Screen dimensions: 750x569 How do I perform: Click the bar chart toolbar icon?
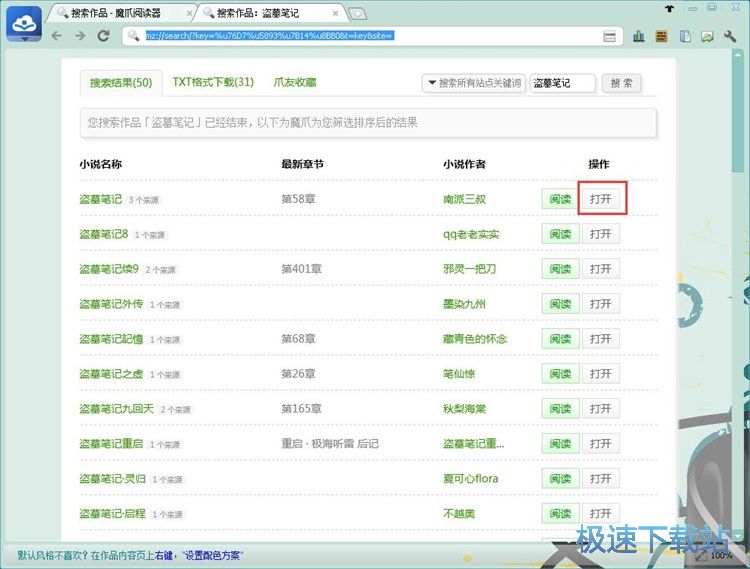point(639,36)
